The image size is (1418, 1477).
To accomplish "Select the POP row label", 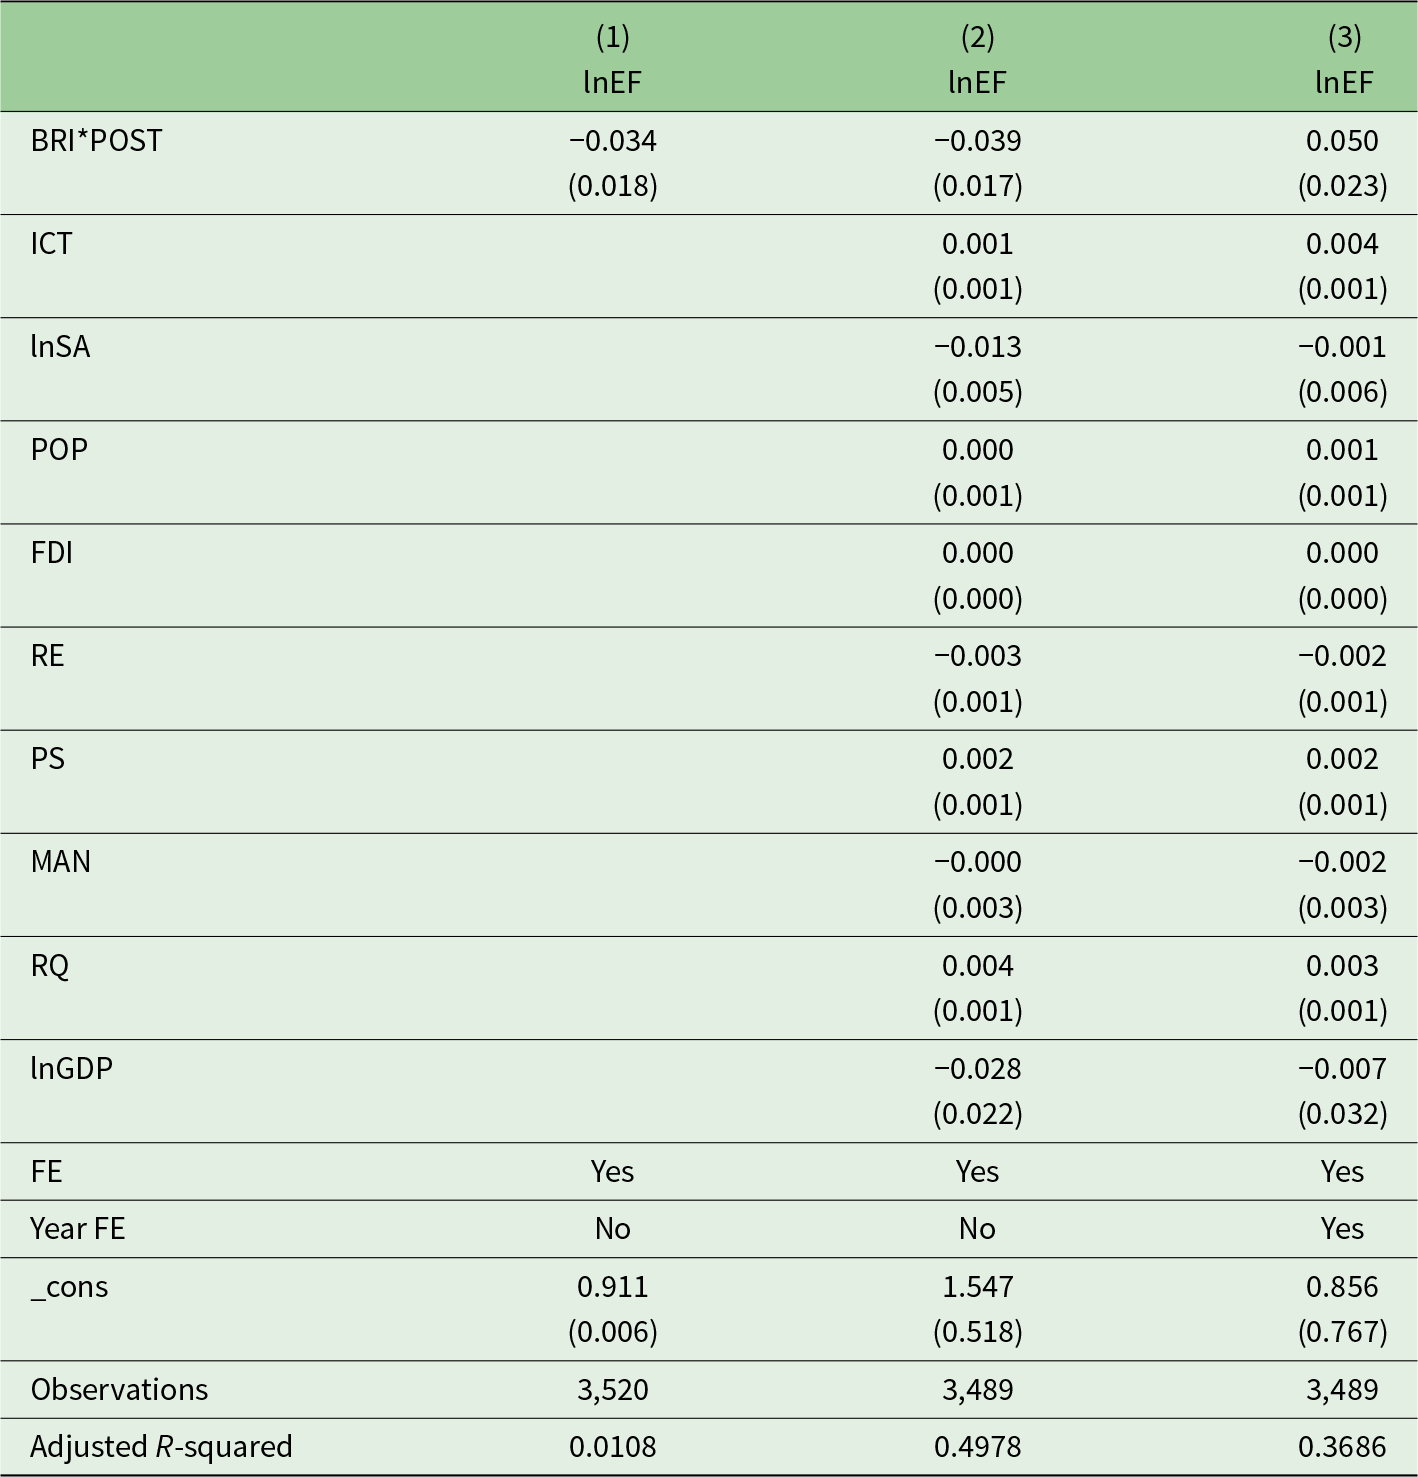I will coord(59,450).
